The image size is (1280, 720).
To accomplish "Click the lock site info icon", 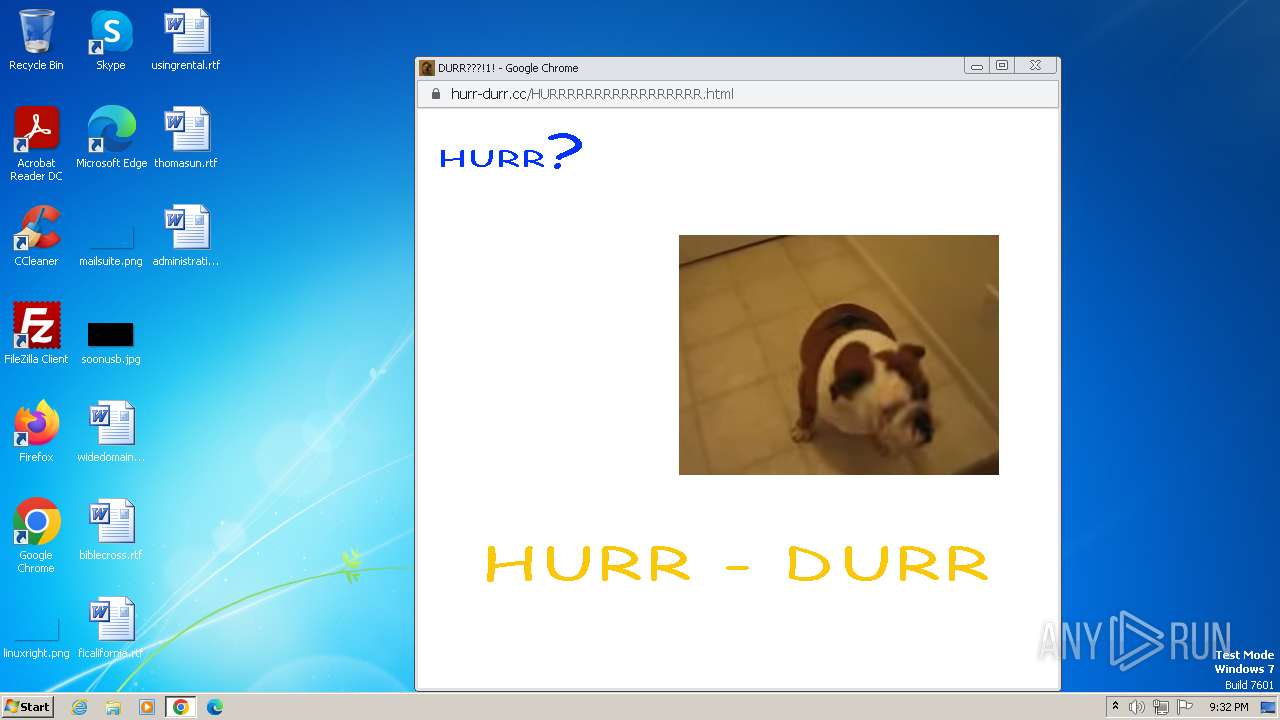I will coord(435,94).
